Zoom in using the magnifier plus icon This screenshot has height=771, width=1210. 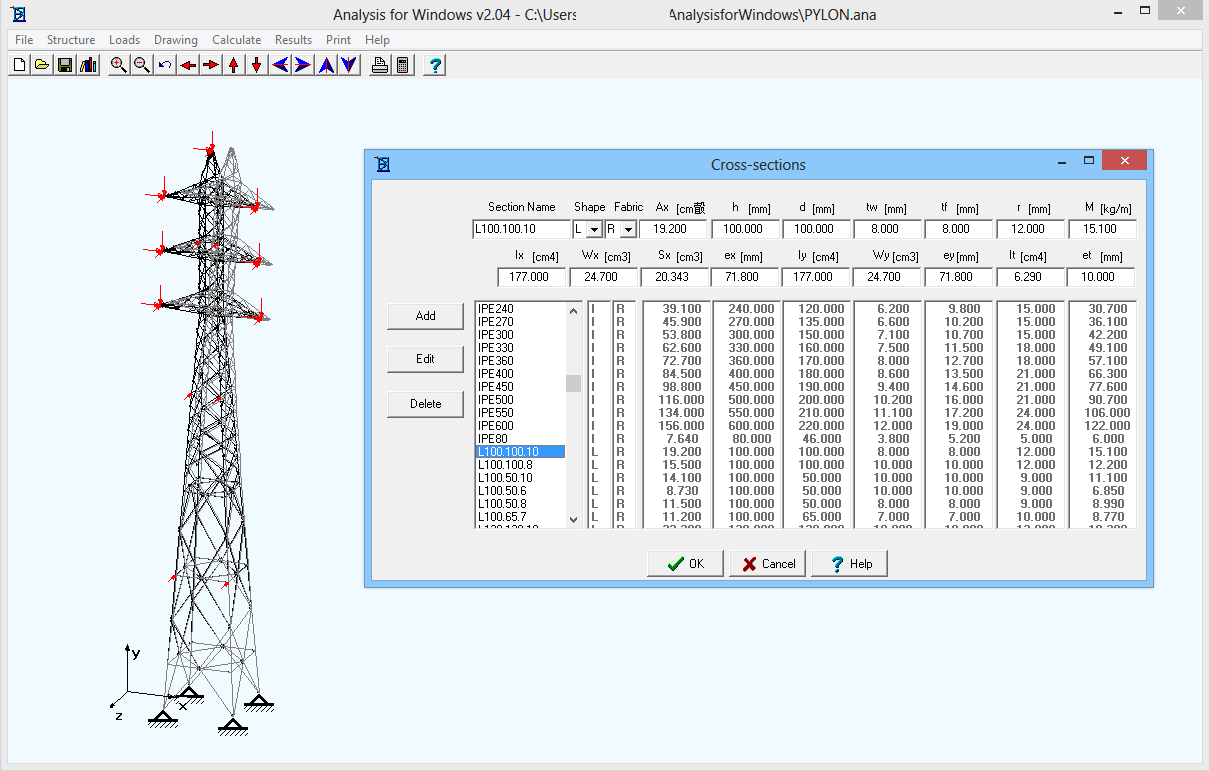coord(118,65)
